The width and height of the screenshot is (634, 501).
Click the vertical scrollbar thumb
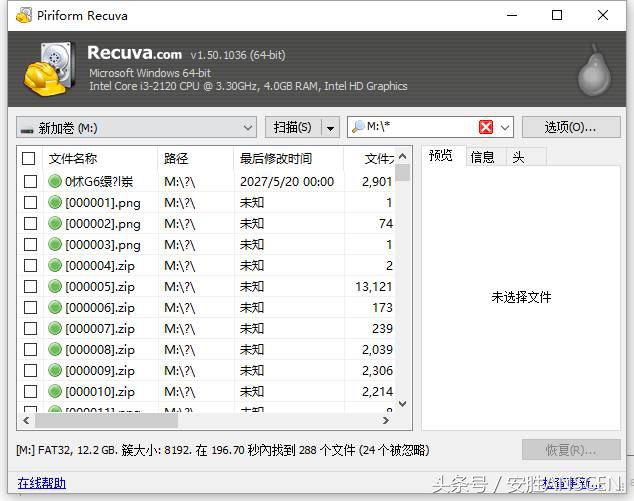point(402,172)
